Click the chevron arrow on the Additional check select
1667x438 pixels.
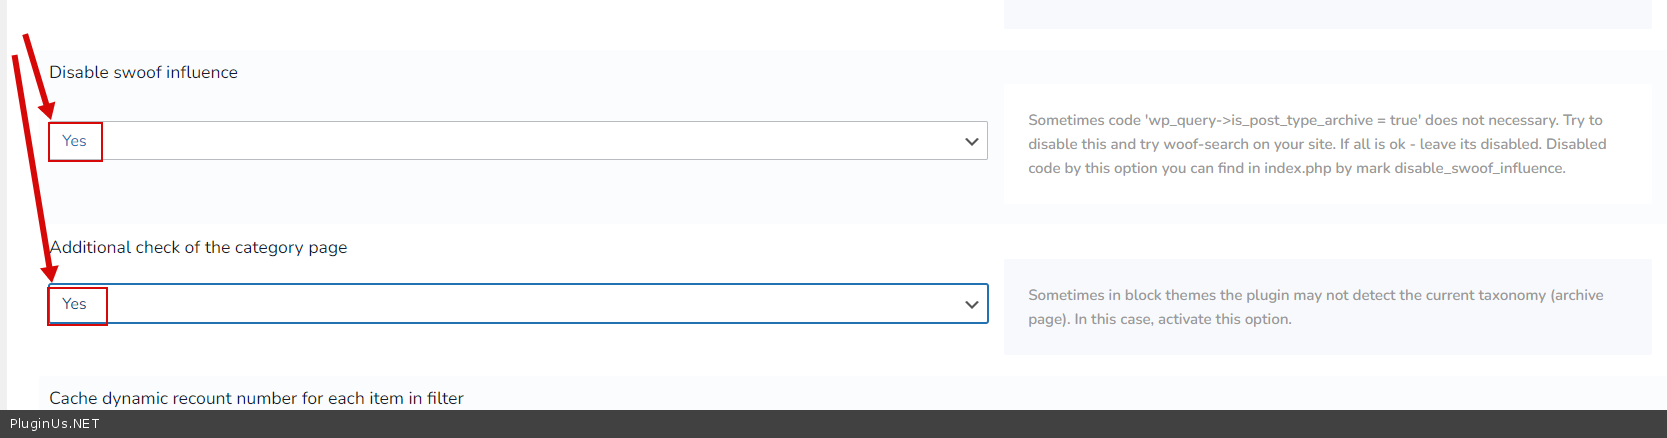[971, 304]
